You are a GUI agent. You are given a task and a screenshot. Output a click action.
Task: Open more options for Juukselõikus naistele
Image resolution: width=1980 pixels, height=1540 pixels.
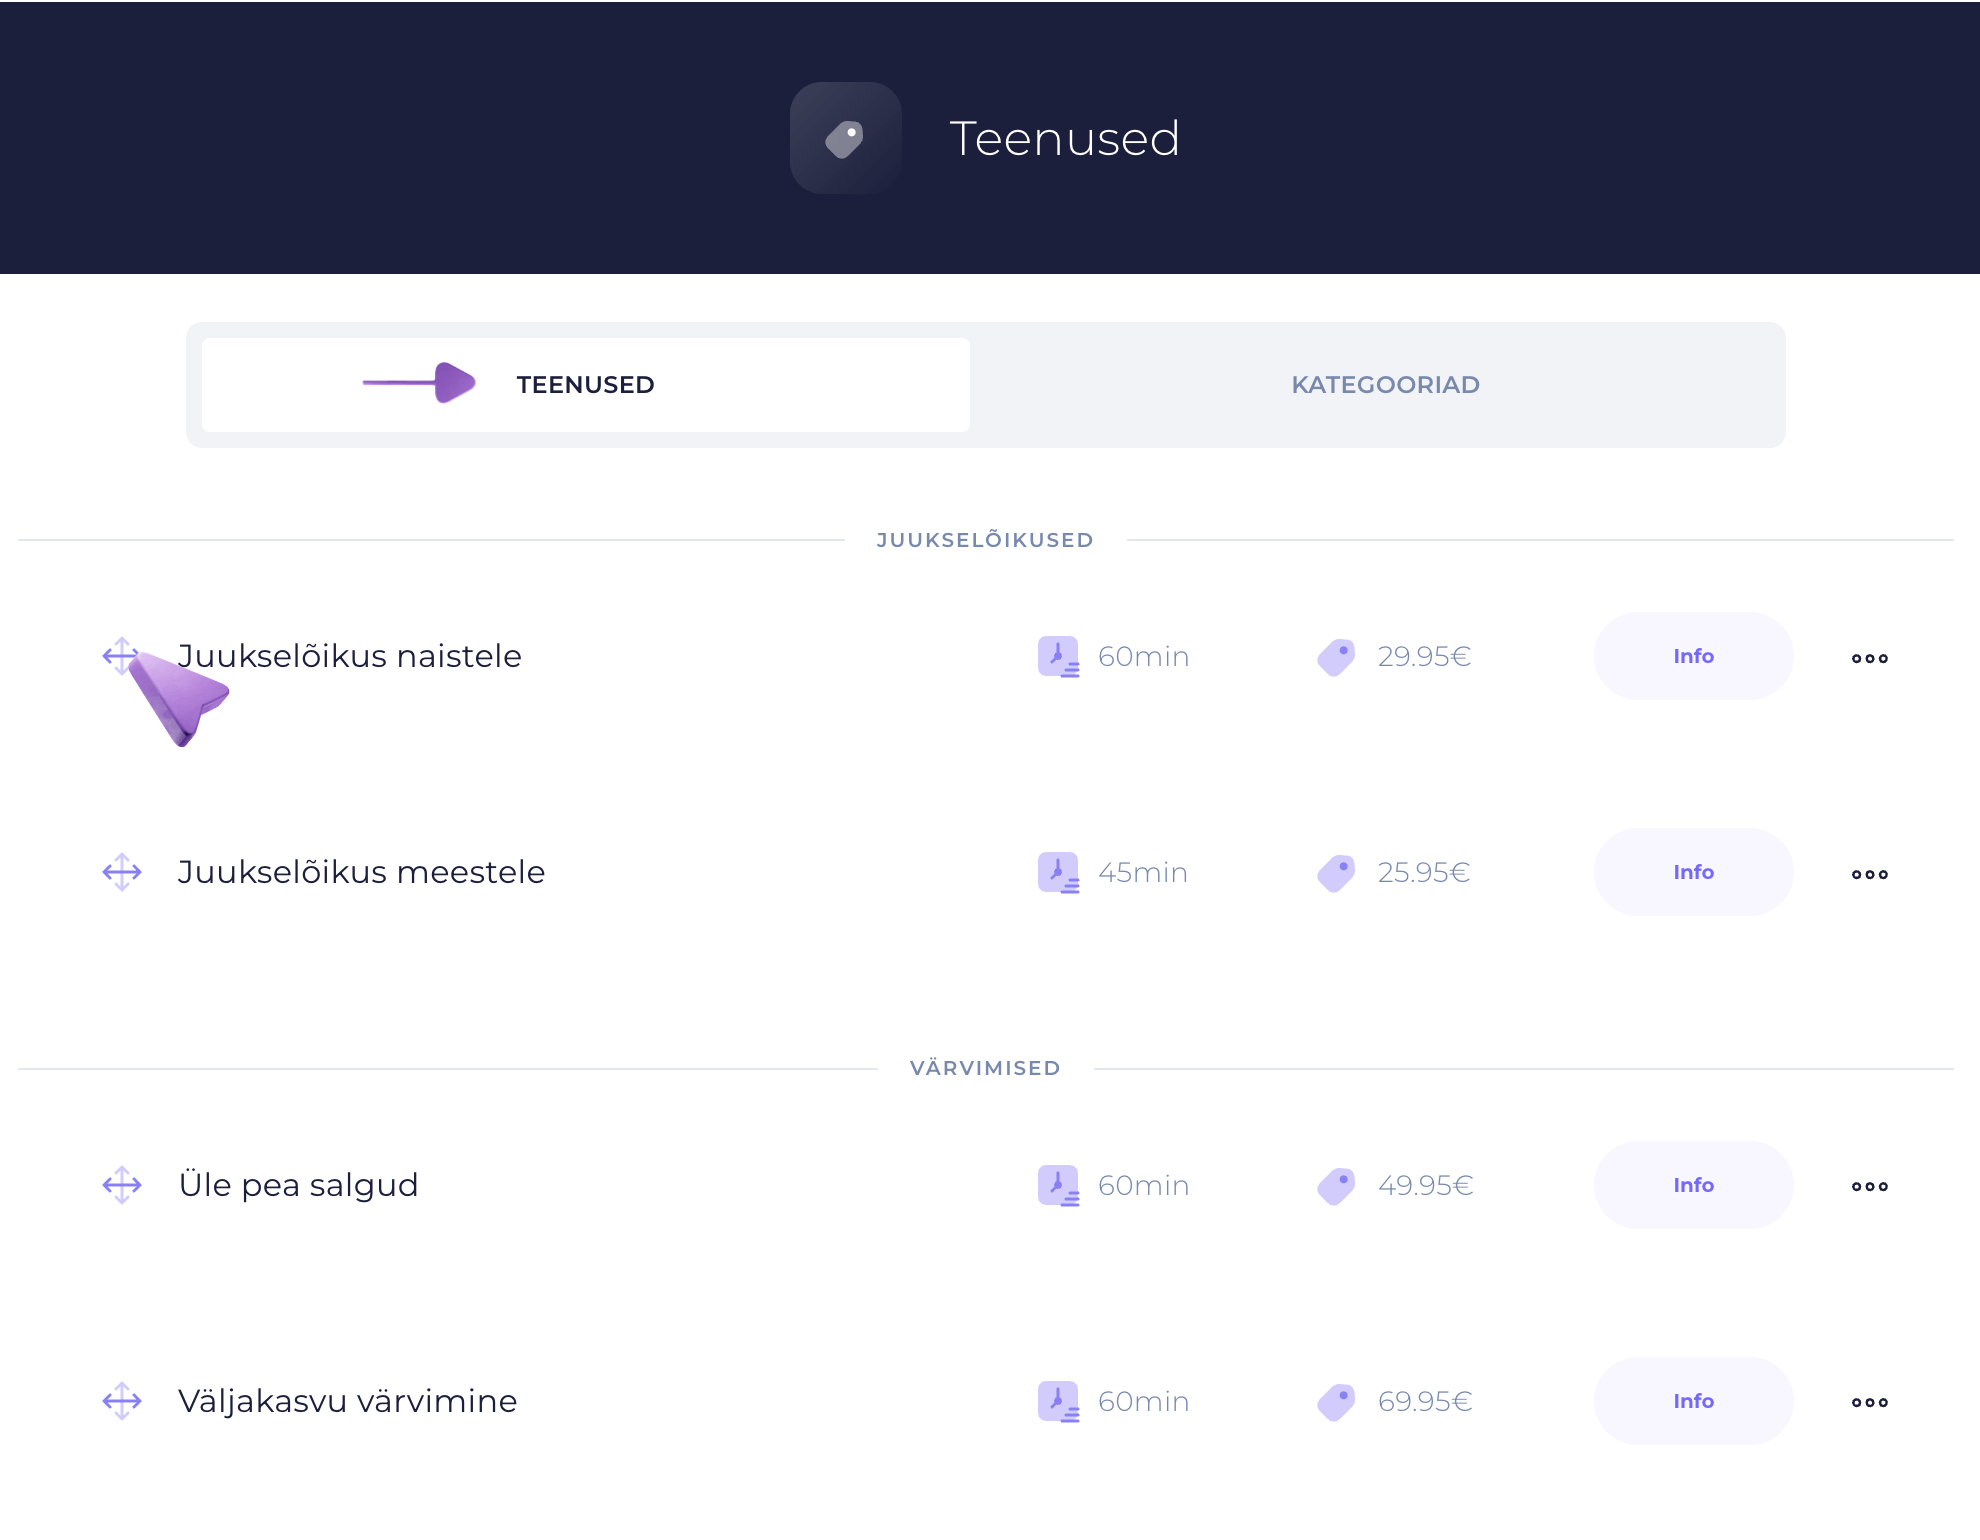(x=1869, y=658)
